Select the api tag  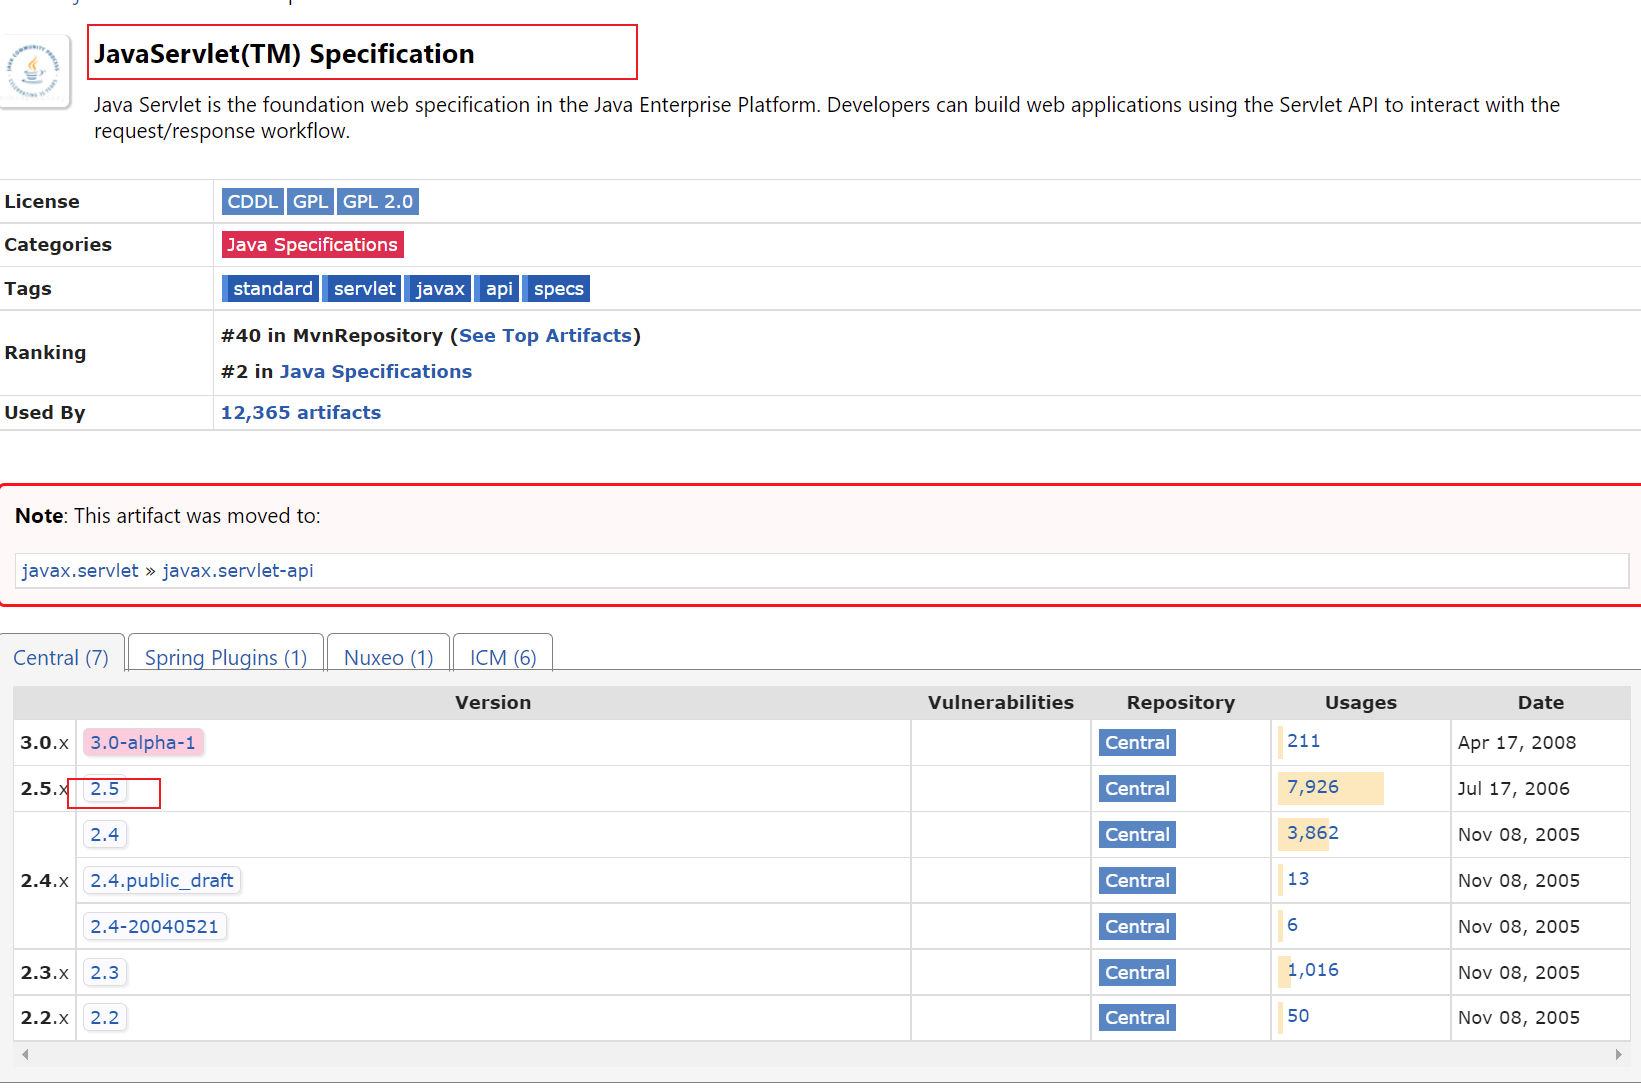tap(497, 289)
